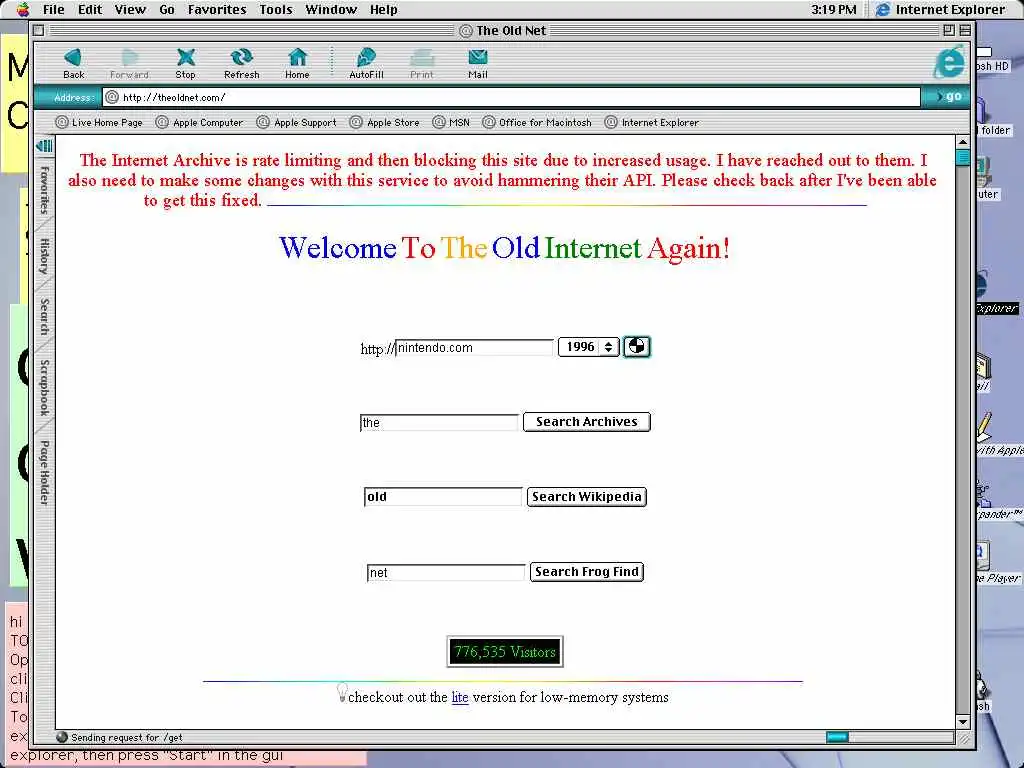Click the 776,535 Visitors counter

(505, 652)
